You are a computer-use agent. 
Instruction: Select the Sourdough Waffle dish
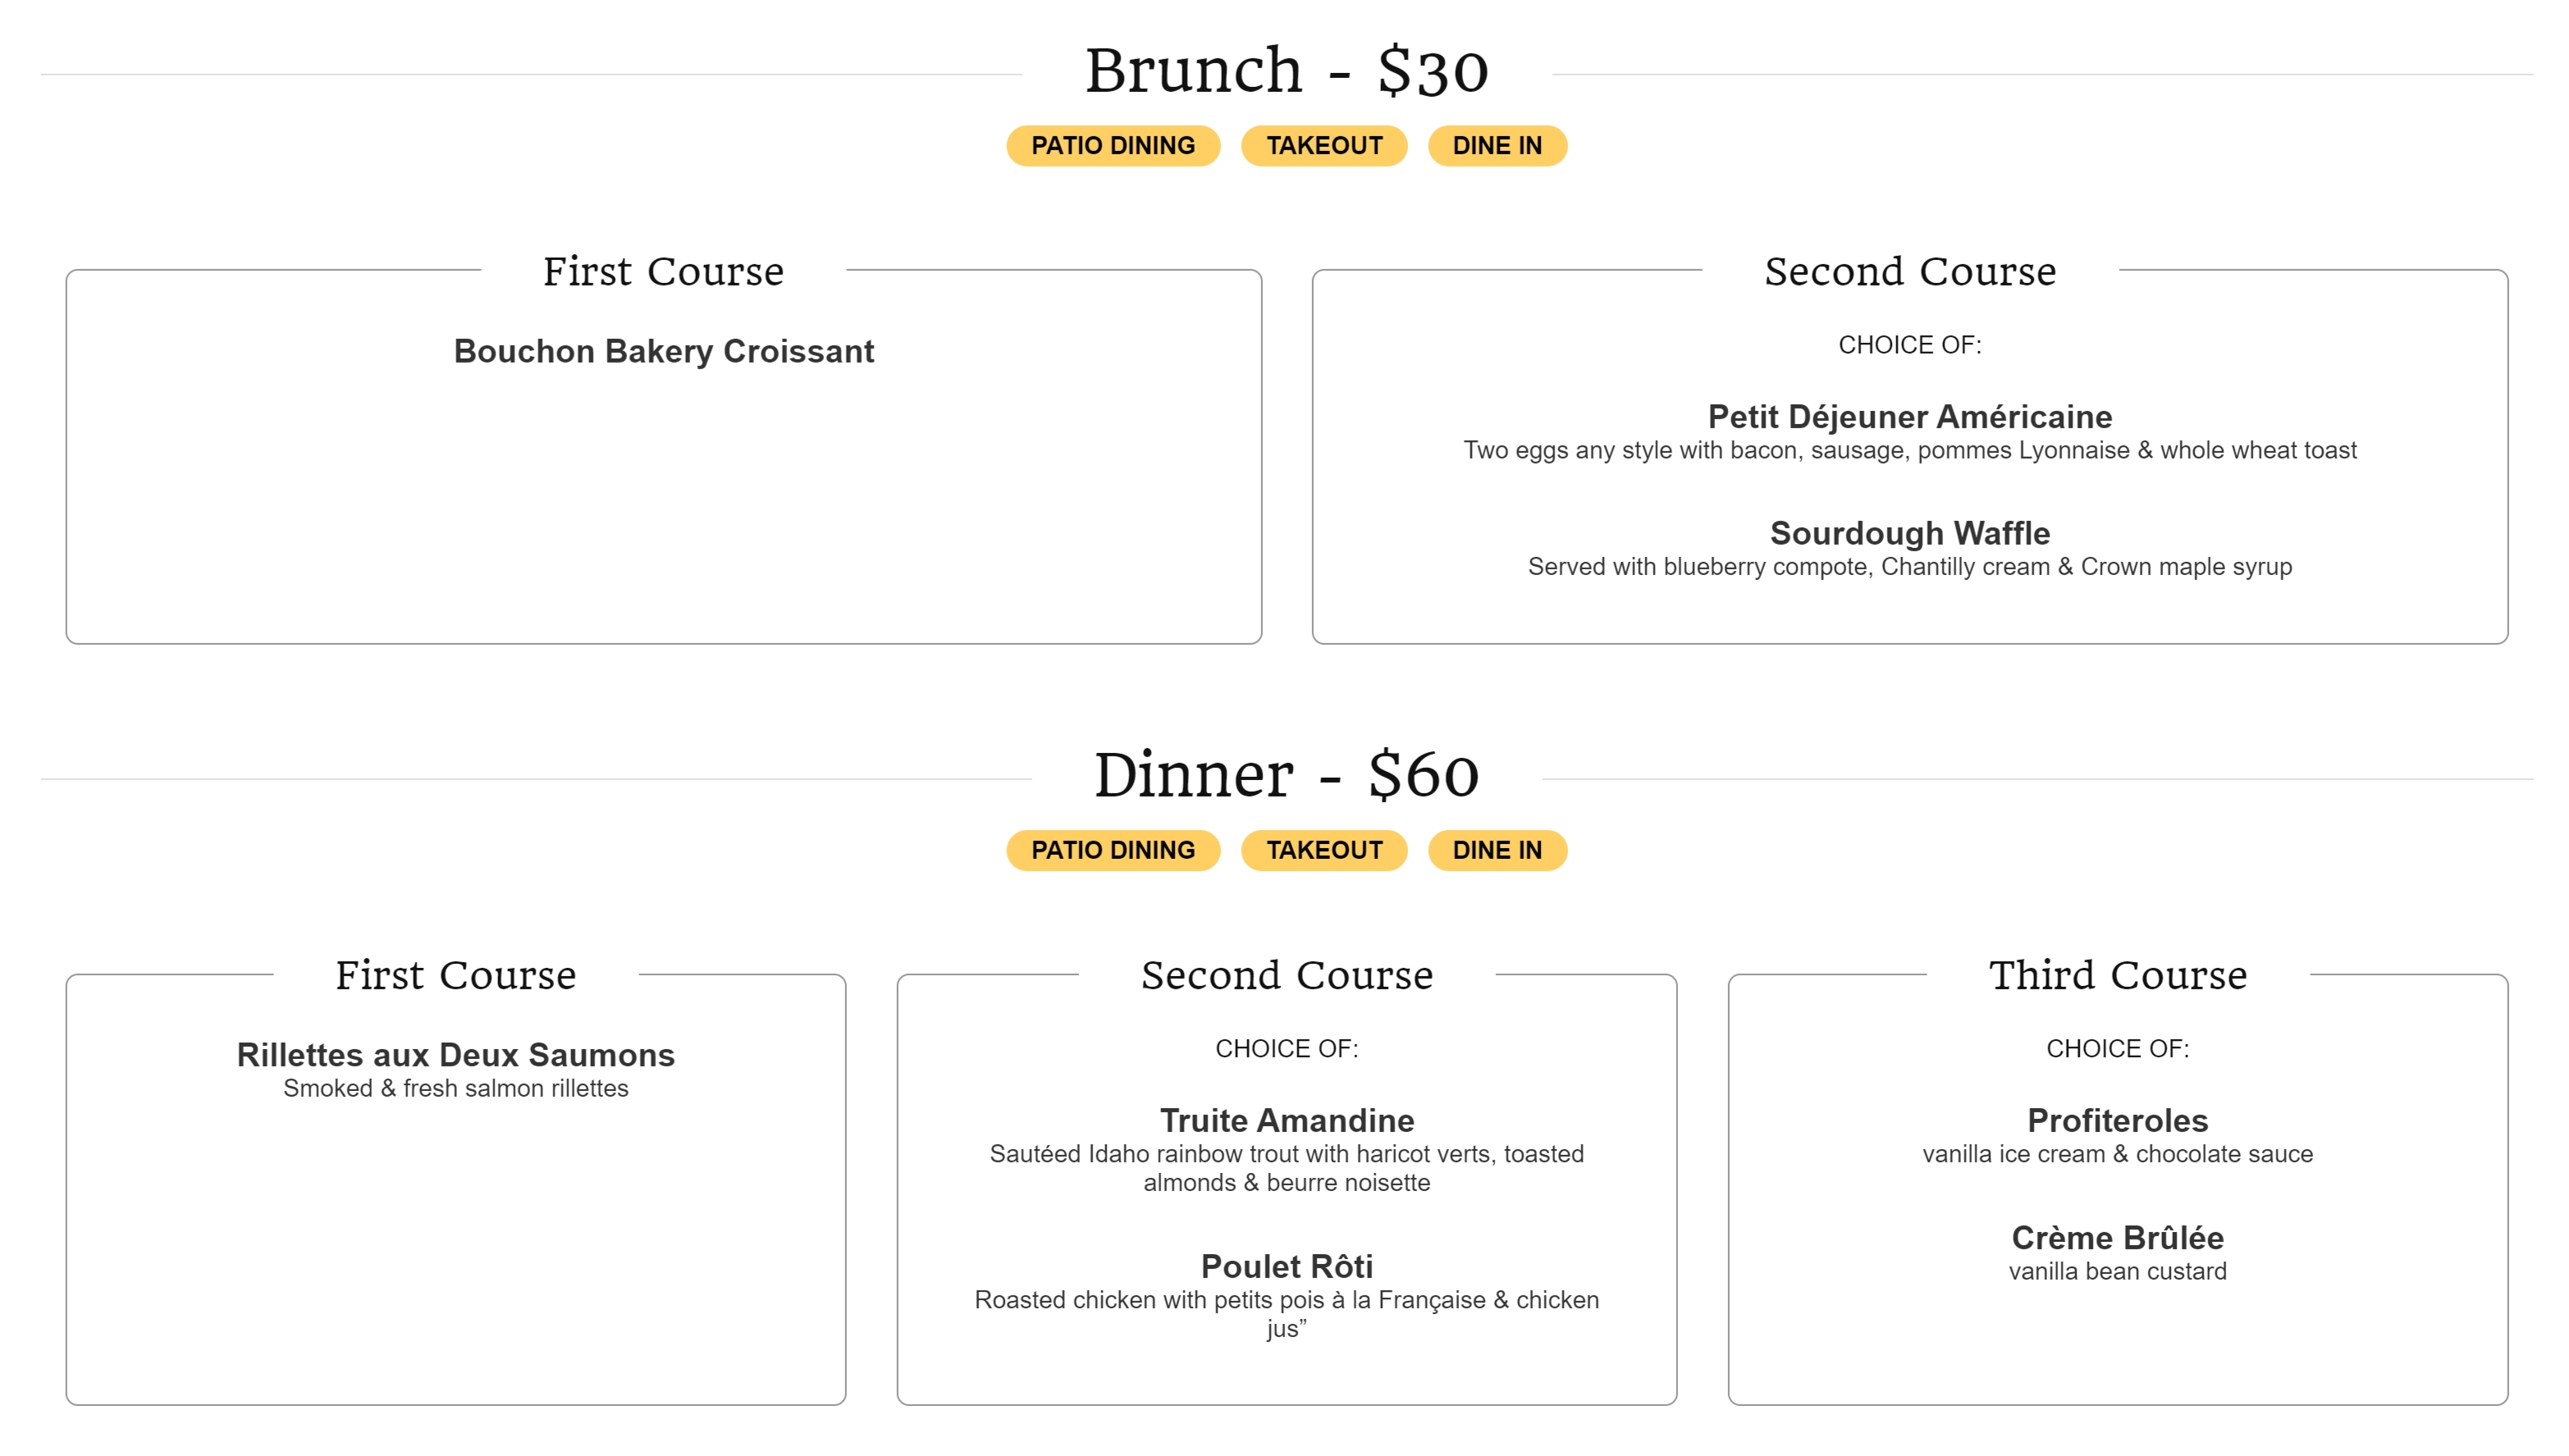1909,533
